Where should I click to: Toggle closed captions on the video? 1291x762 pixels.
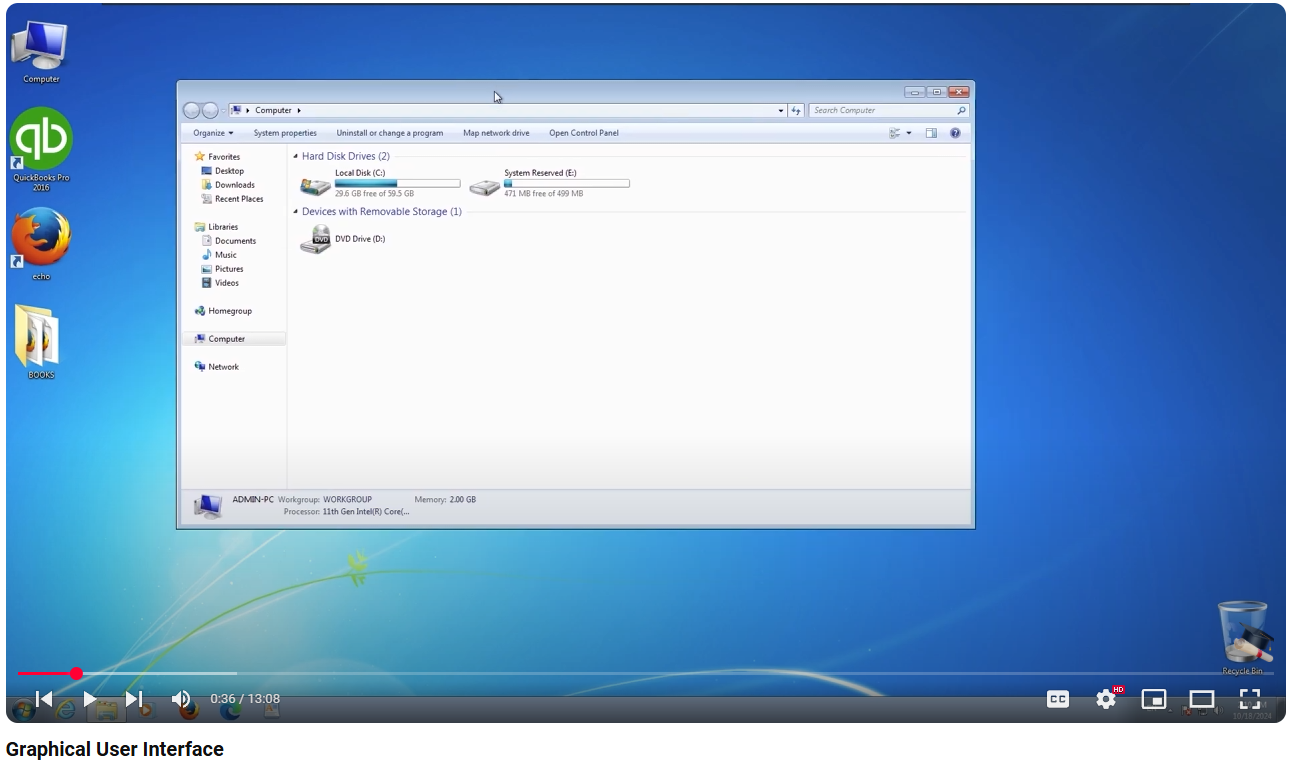pyautogui.click(x=1058, y=699)
